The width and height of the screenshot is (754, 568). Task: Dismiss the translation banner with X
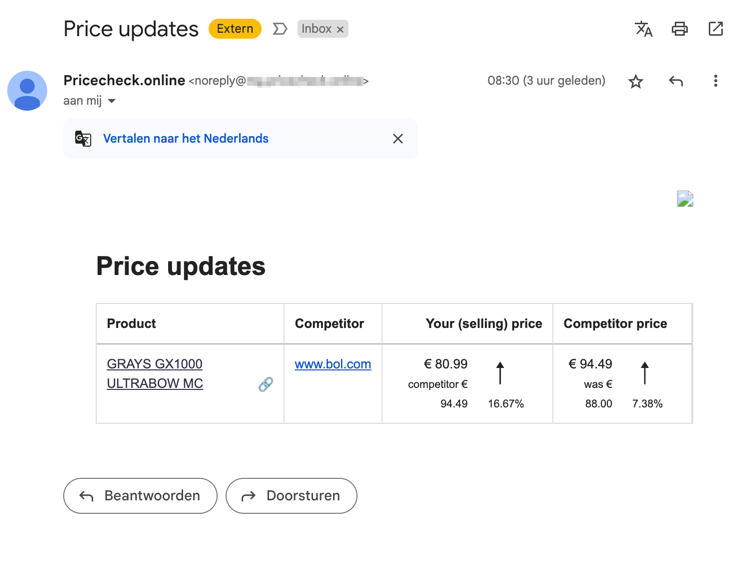click(398, 139)
